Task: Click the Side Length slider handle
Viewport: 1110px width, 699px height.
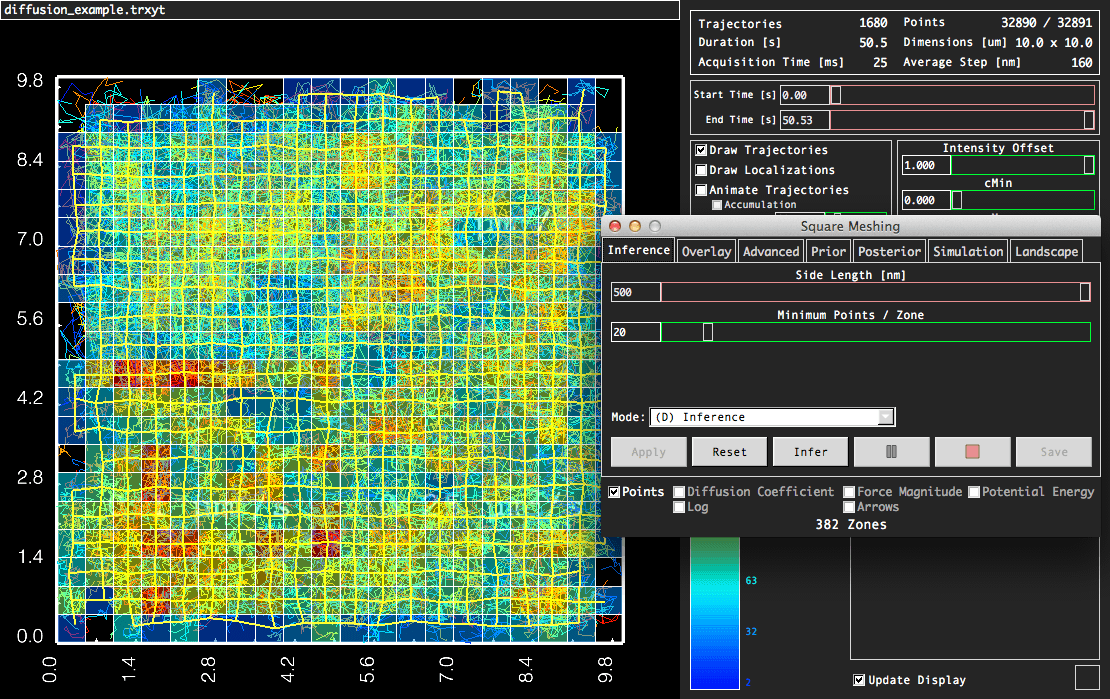Action: (1085, 292)
